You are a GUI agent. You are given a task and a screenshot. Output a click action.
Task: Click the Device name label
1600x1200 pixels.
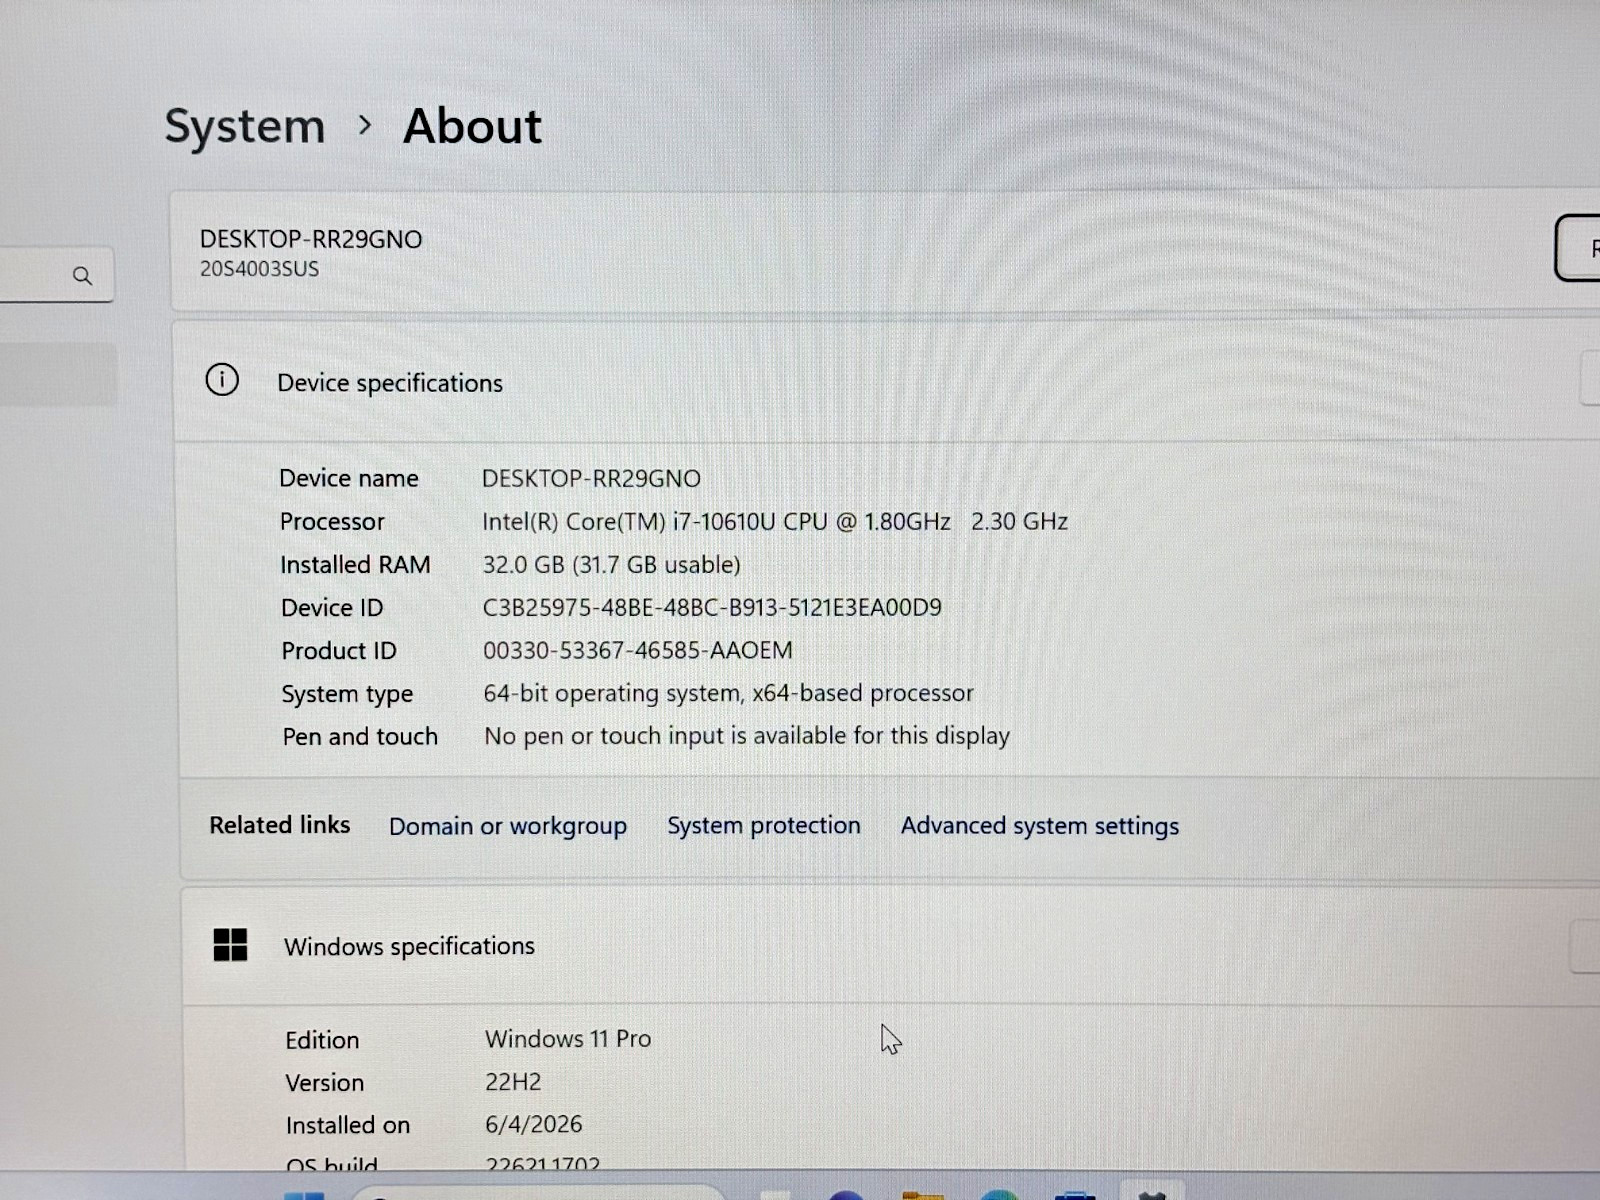(x=349, y=478)
